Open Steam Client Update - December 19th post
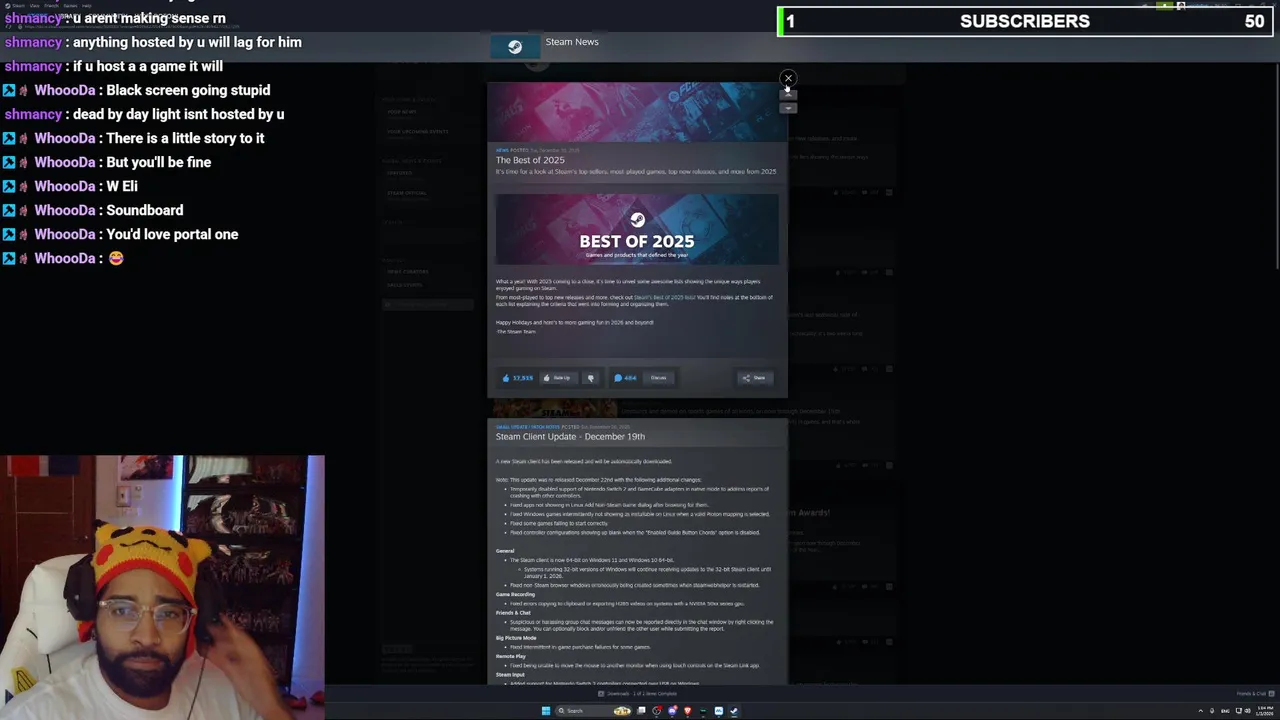 (570, 436)
